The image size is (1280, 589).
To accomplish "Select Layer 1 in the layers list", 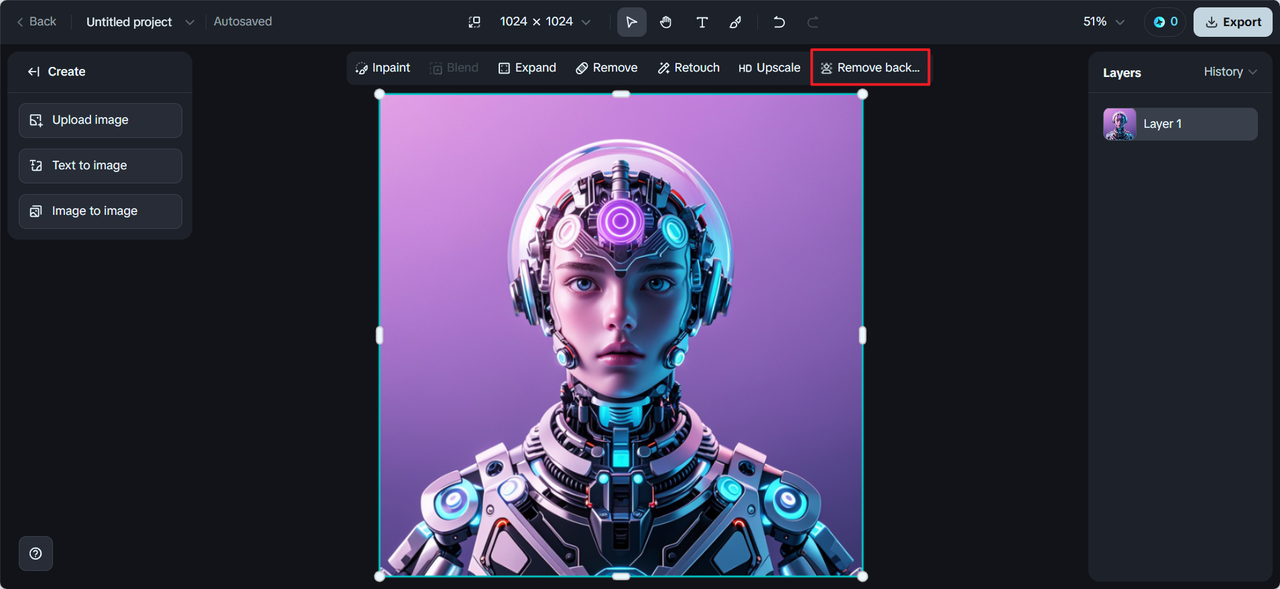I will 1180,124.
